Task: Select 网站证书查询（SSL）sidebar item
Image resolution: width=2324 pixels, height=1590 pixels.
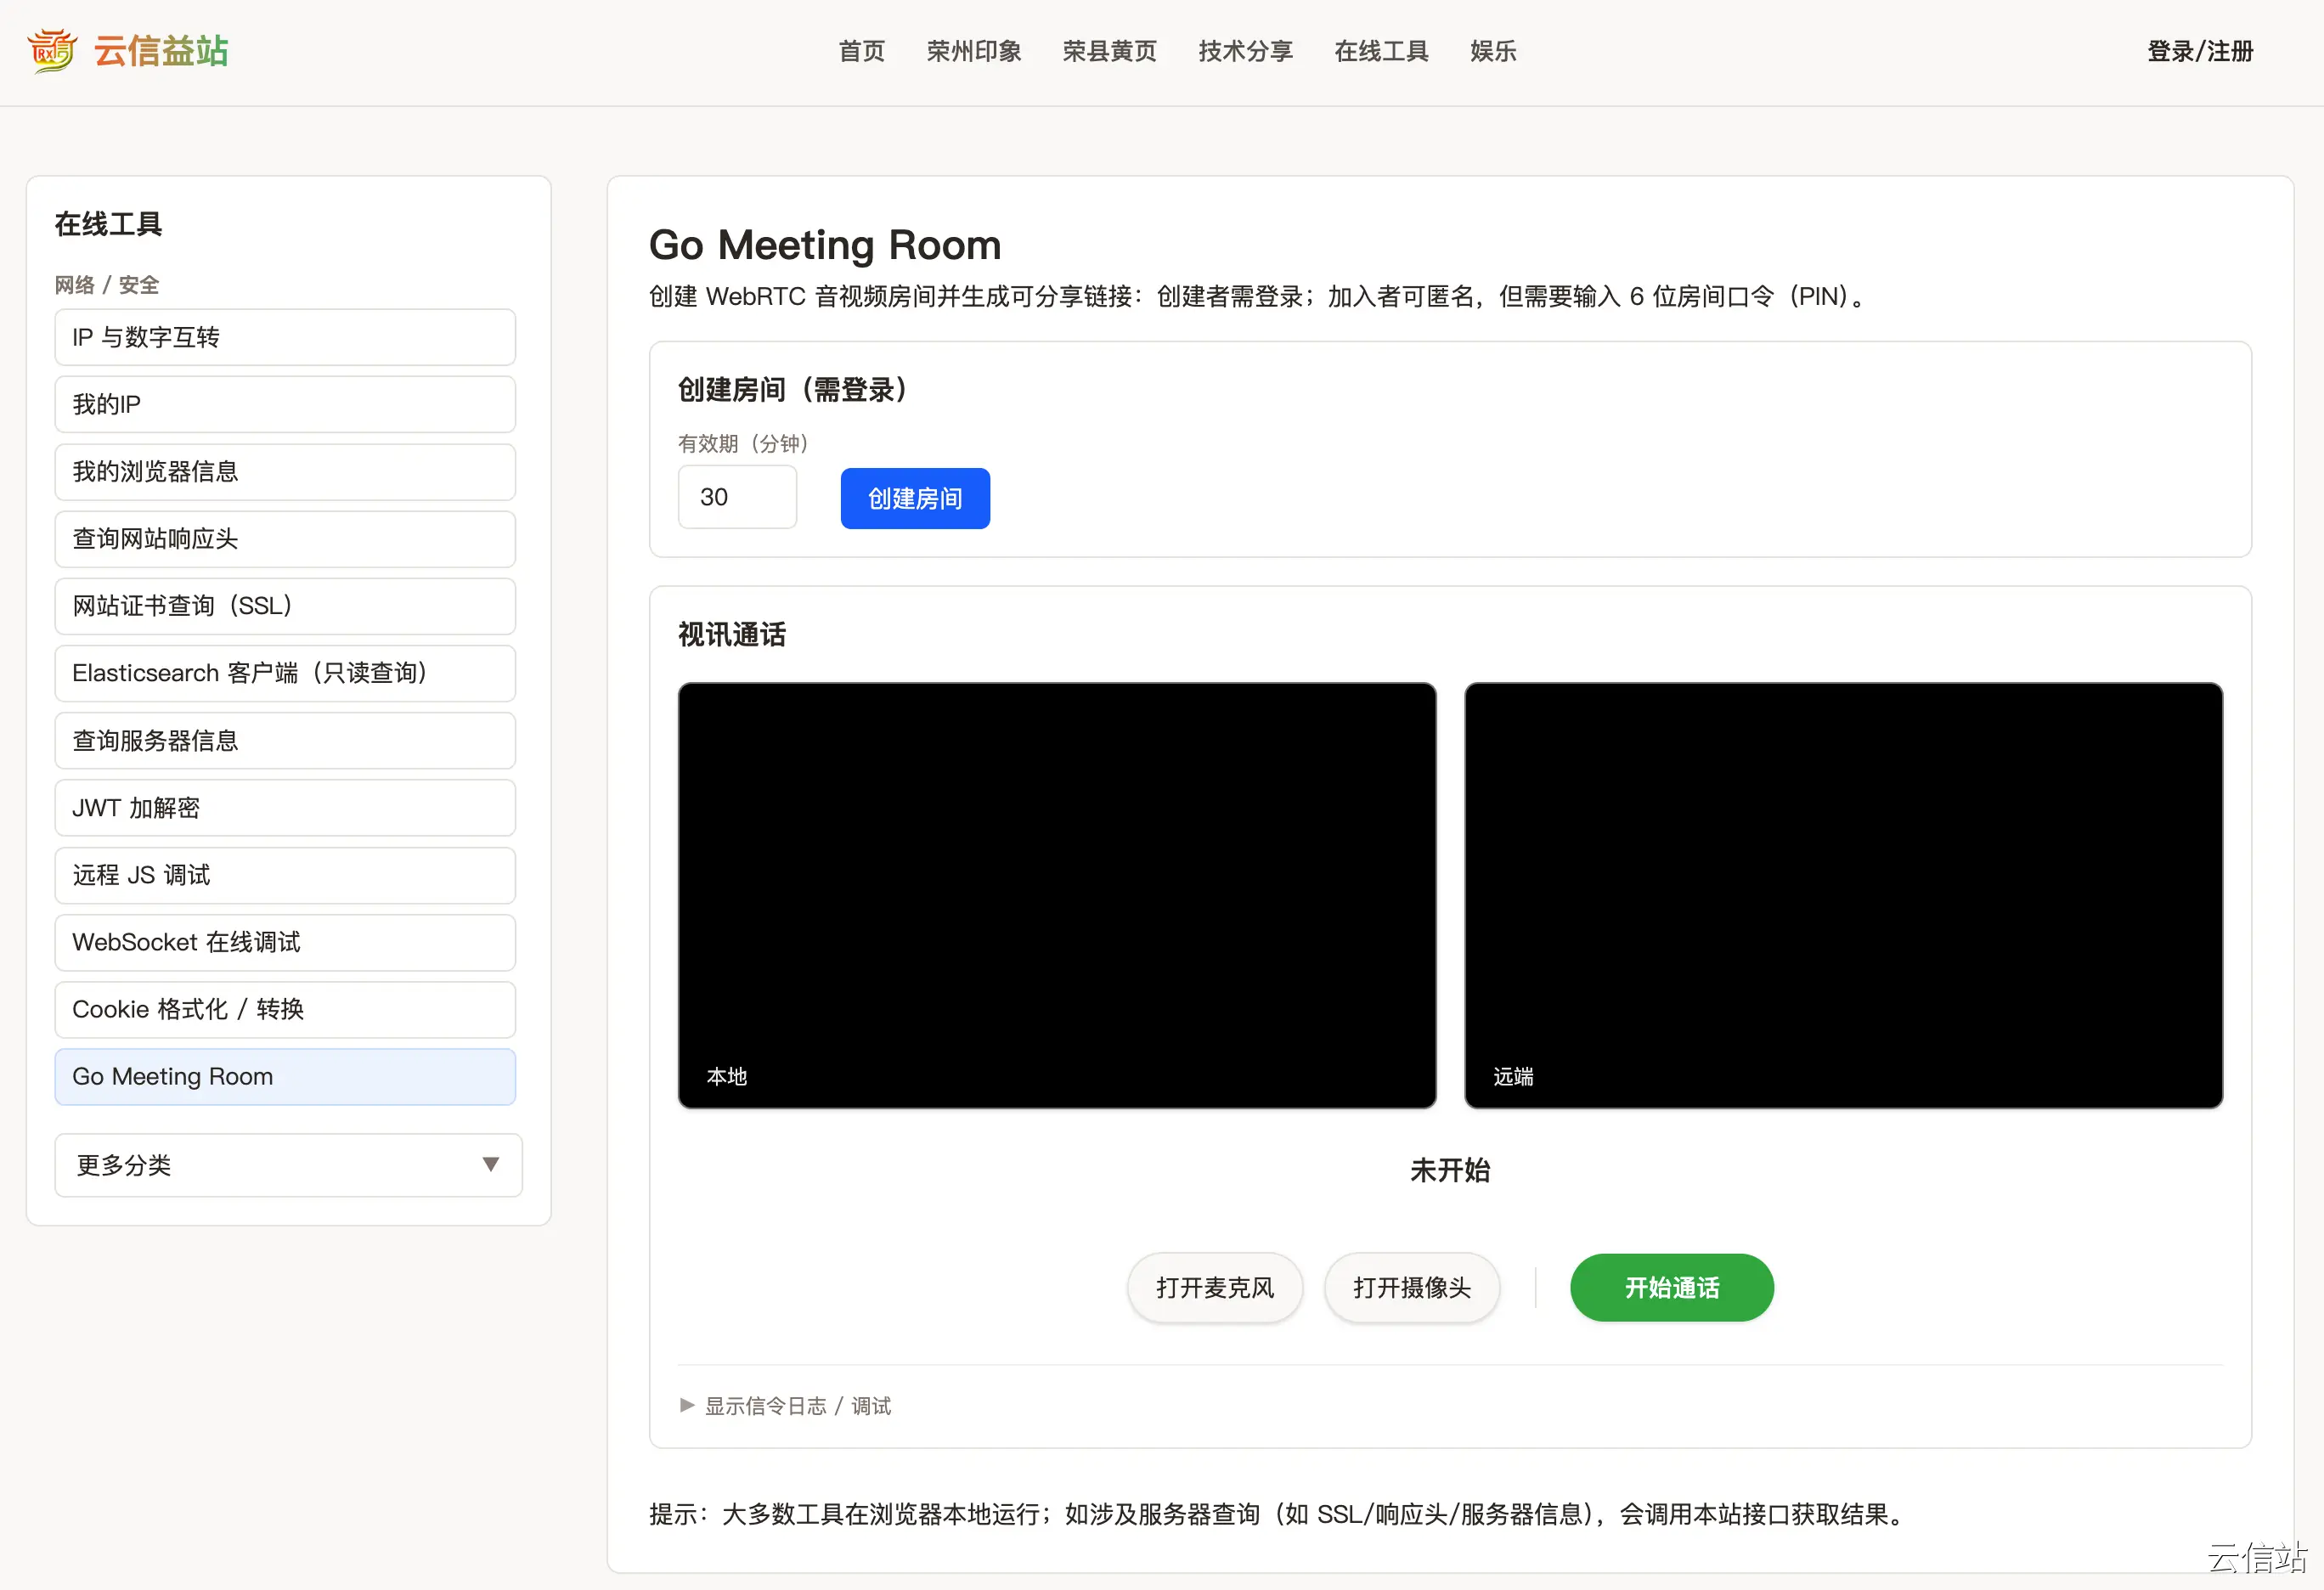Action: click(x=285, y=605)
